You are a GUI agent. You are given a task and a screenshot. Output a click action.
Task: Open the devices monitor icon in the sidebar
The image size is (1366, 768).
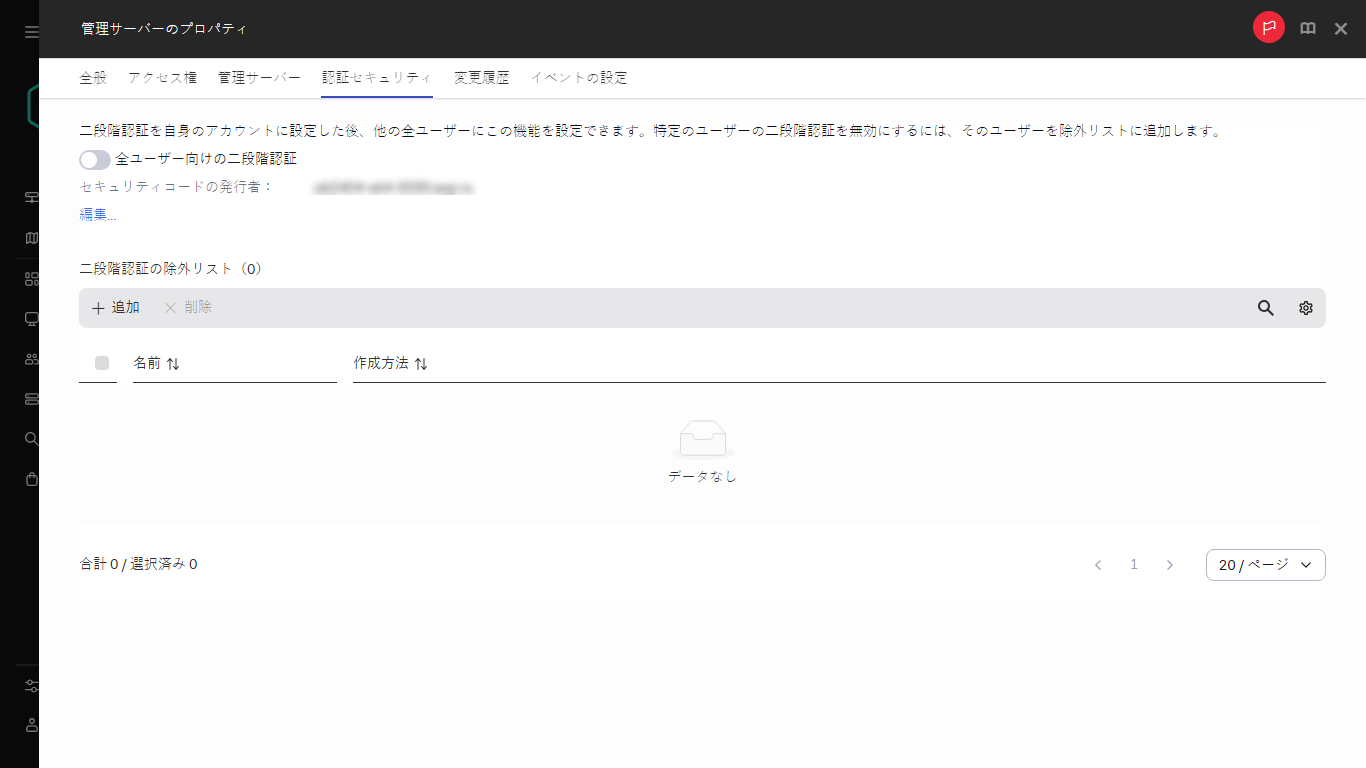[x=30, y=318]
